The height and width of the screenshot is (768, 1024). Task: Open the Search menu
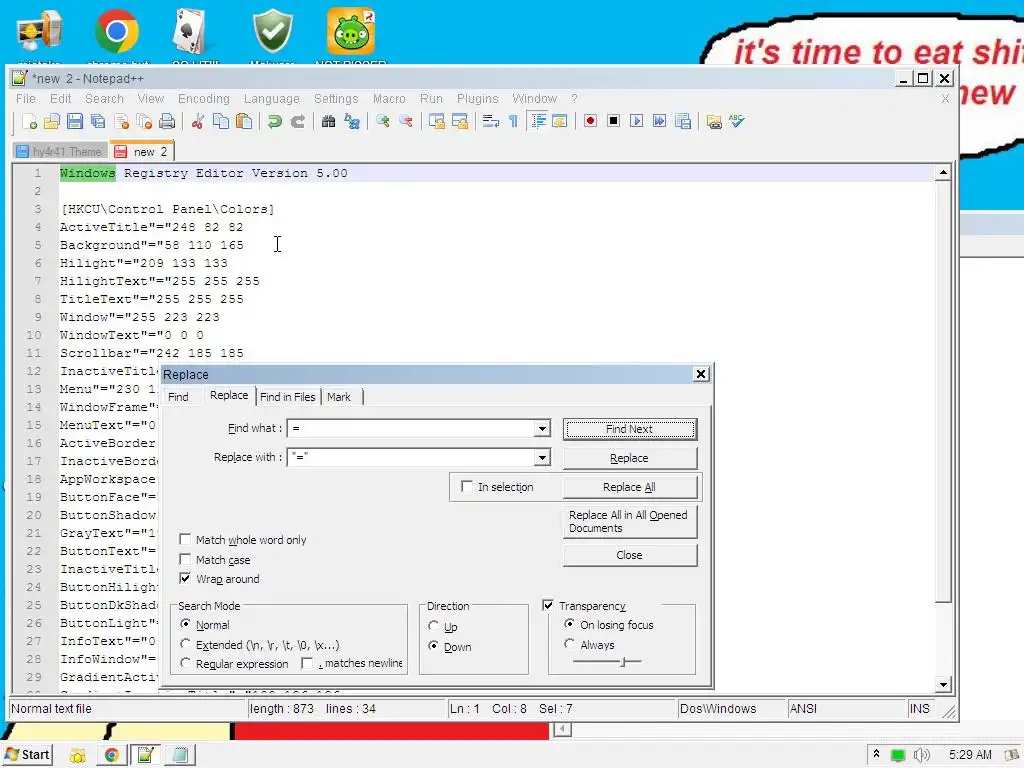tap(104, 99)
